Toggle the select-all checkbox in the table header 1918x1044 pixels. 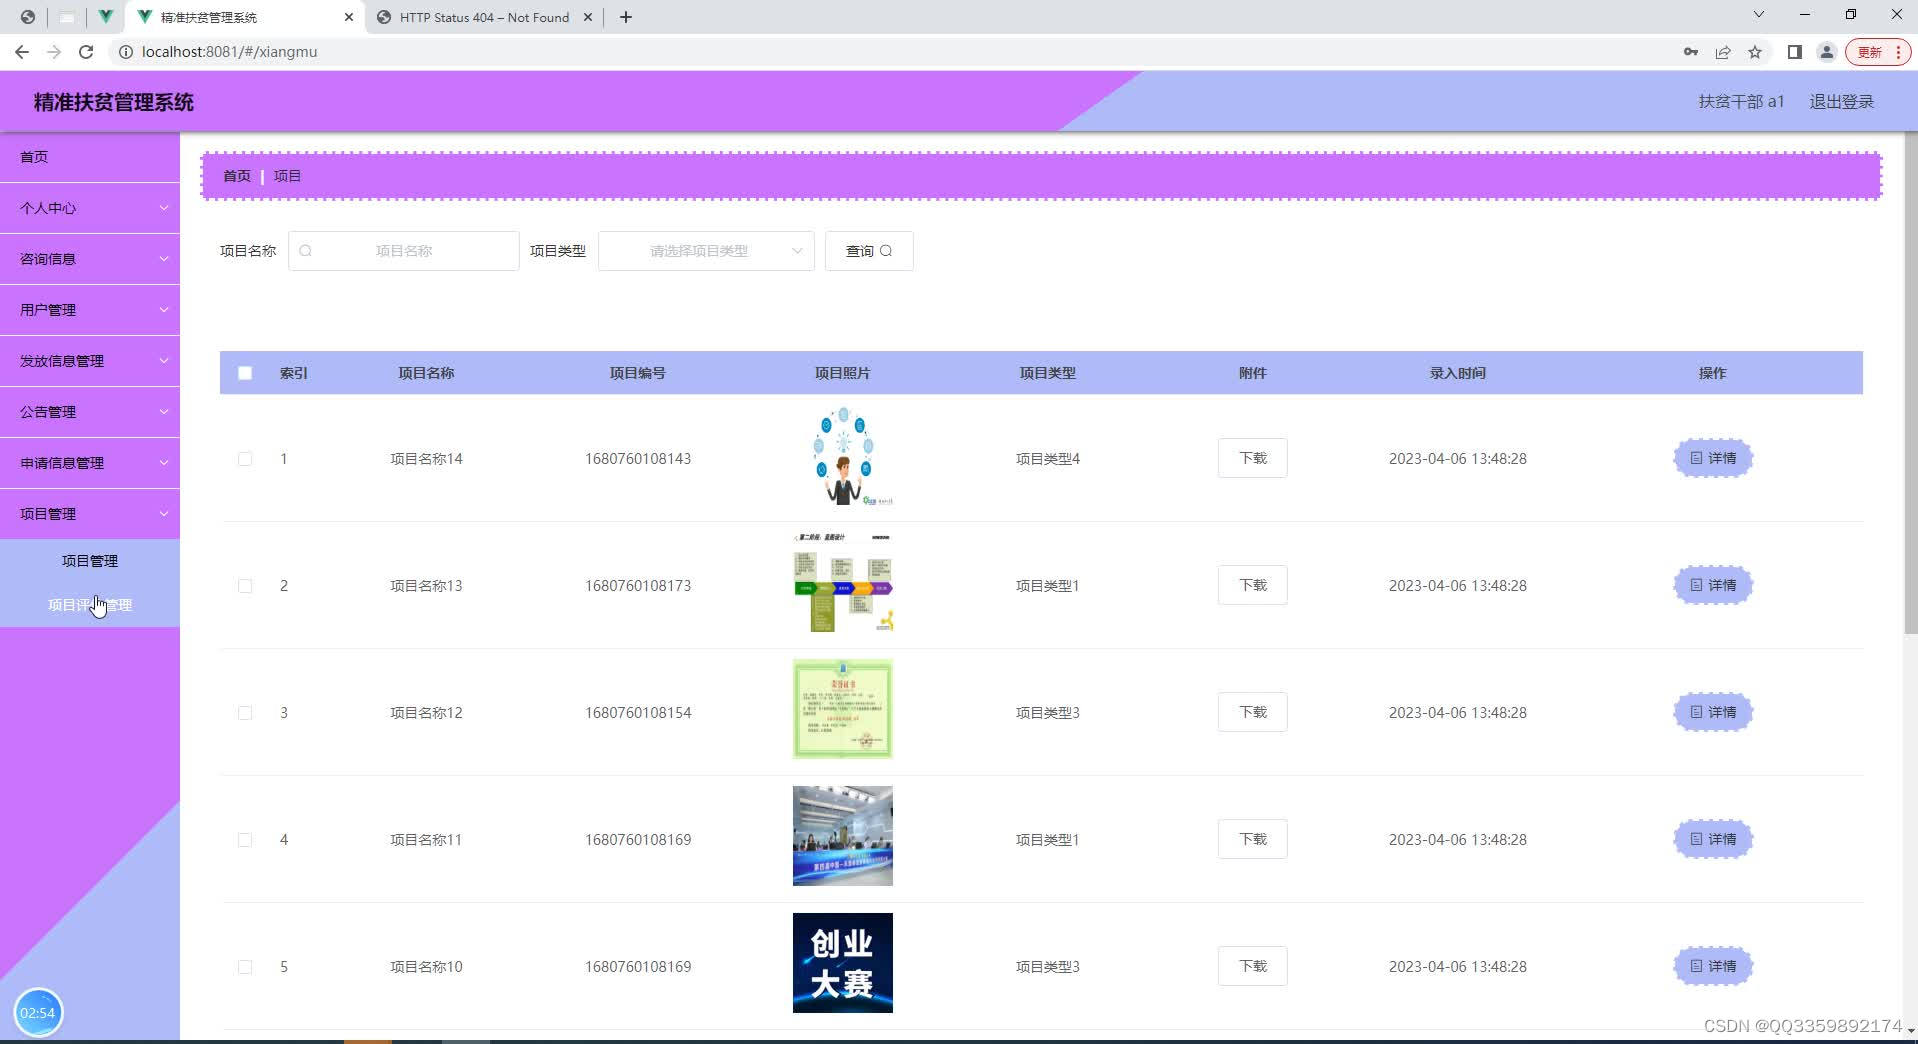245,373
